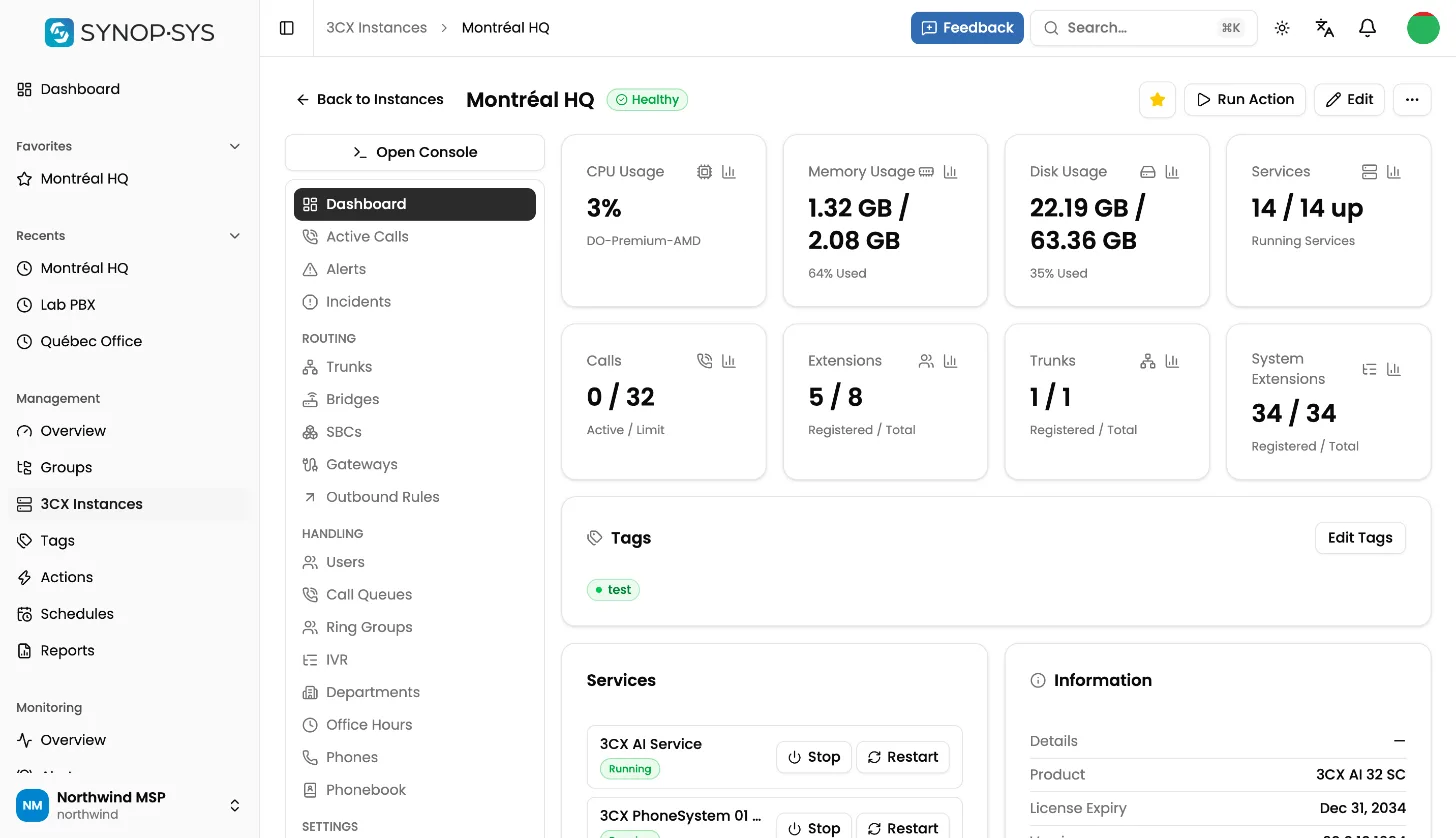
Task: Open the language translation icon
Action: coord(1325,28)
